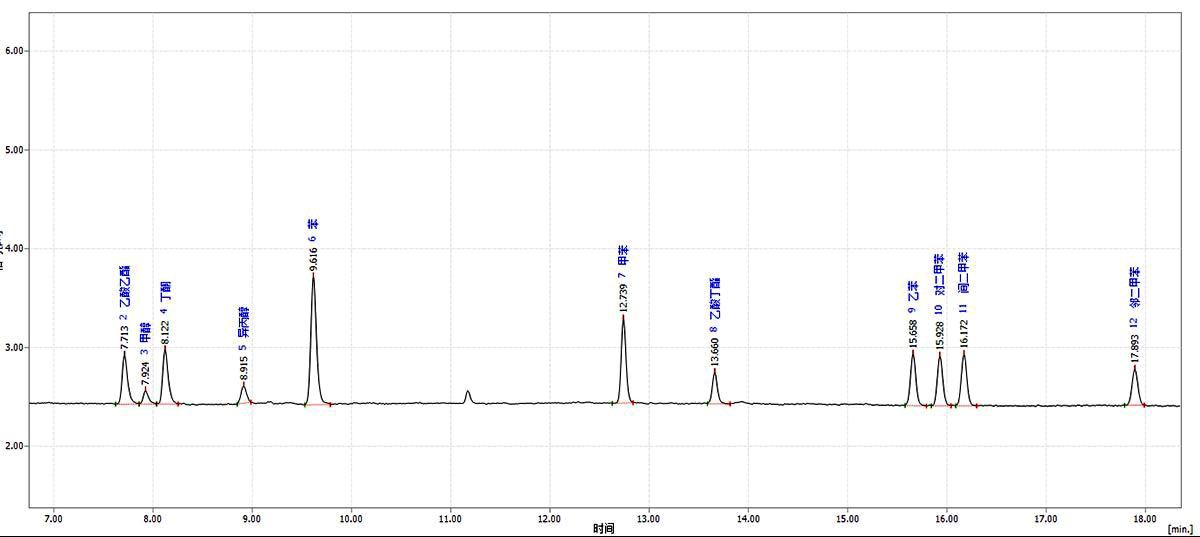Select the 12.739 甲苯 peak label
Viewport: 1200px width, 537px height.
point(623,279)
